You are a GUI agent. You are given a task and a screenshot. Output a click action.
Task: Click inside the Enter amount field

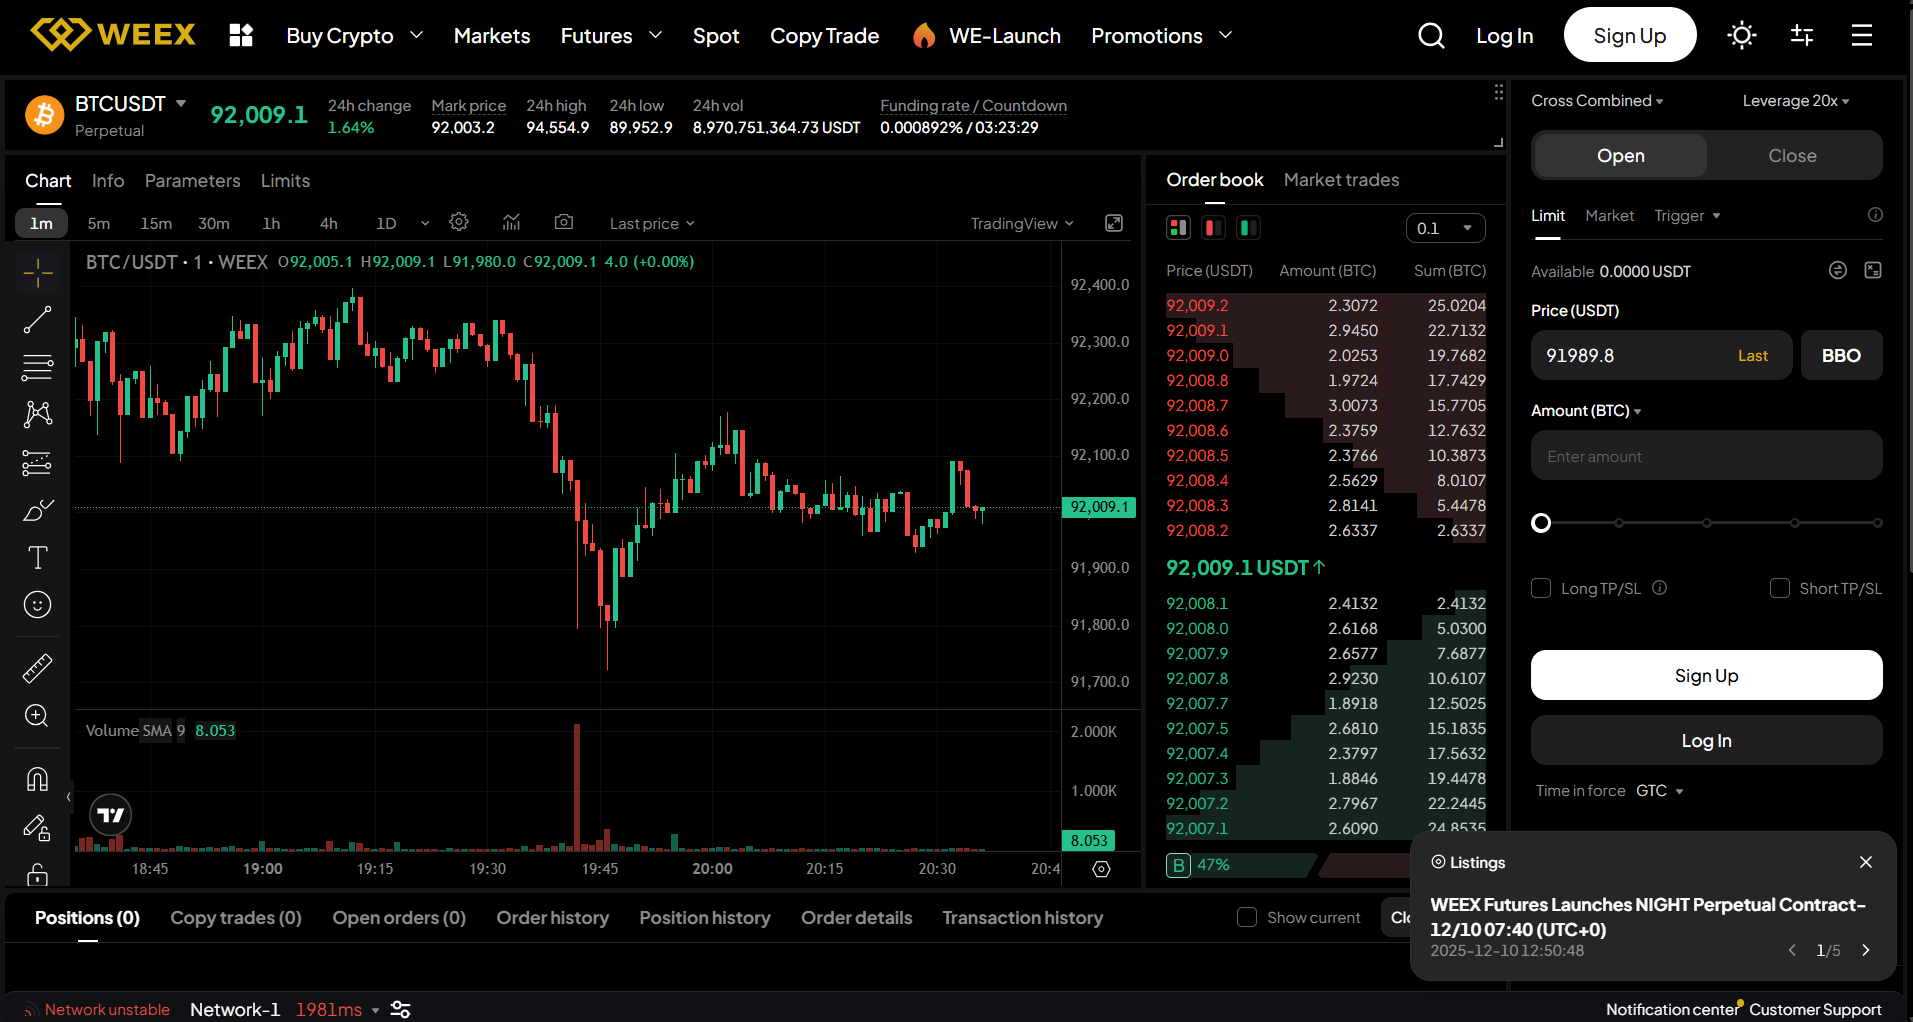click(x=1705, y=455)
